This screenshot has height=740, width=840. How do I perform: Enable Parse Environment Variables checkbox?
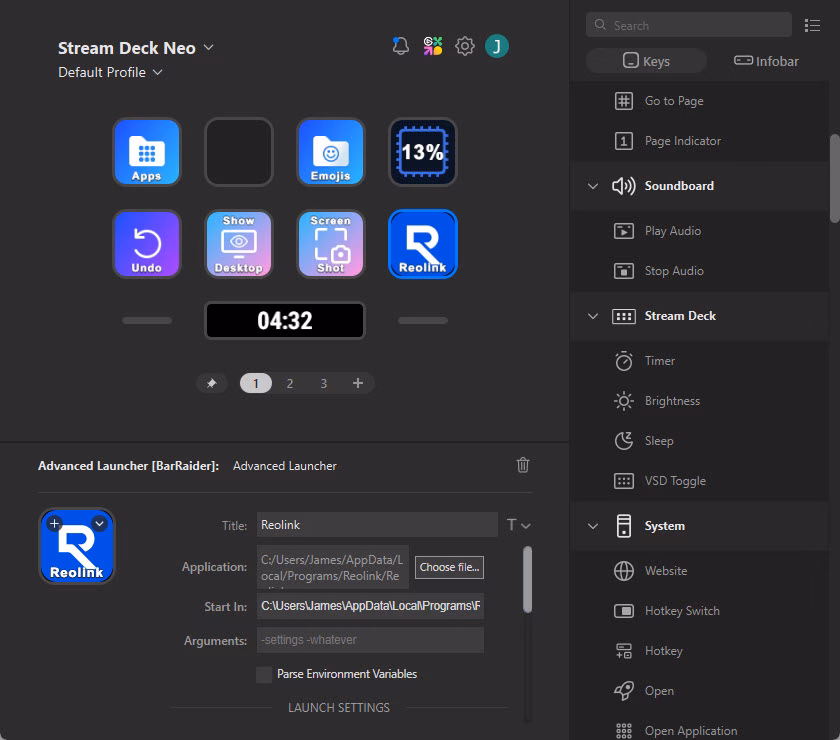coord(264,674)
